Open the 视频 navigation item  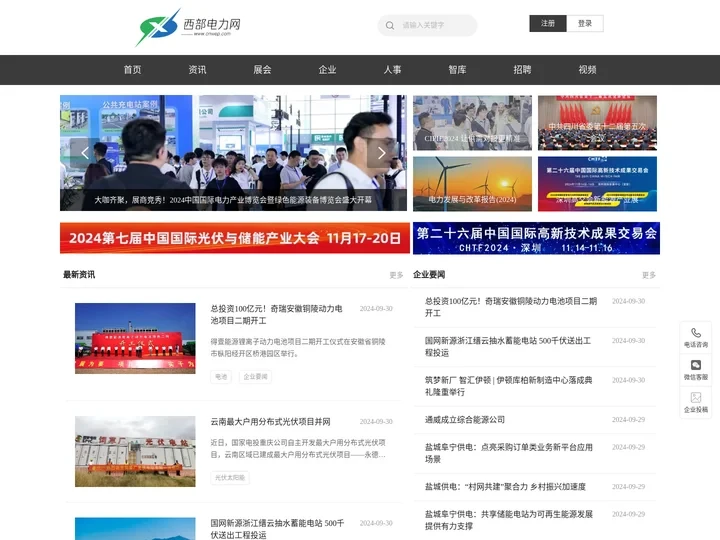(587, 70)
